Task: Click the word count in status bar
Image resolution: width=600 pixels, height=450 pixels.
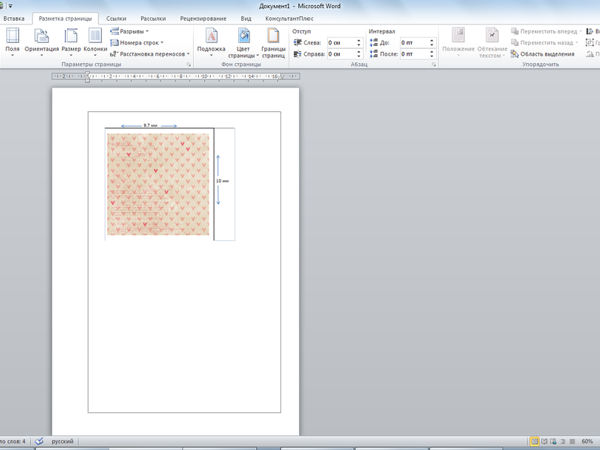Action: coord(13,441)
